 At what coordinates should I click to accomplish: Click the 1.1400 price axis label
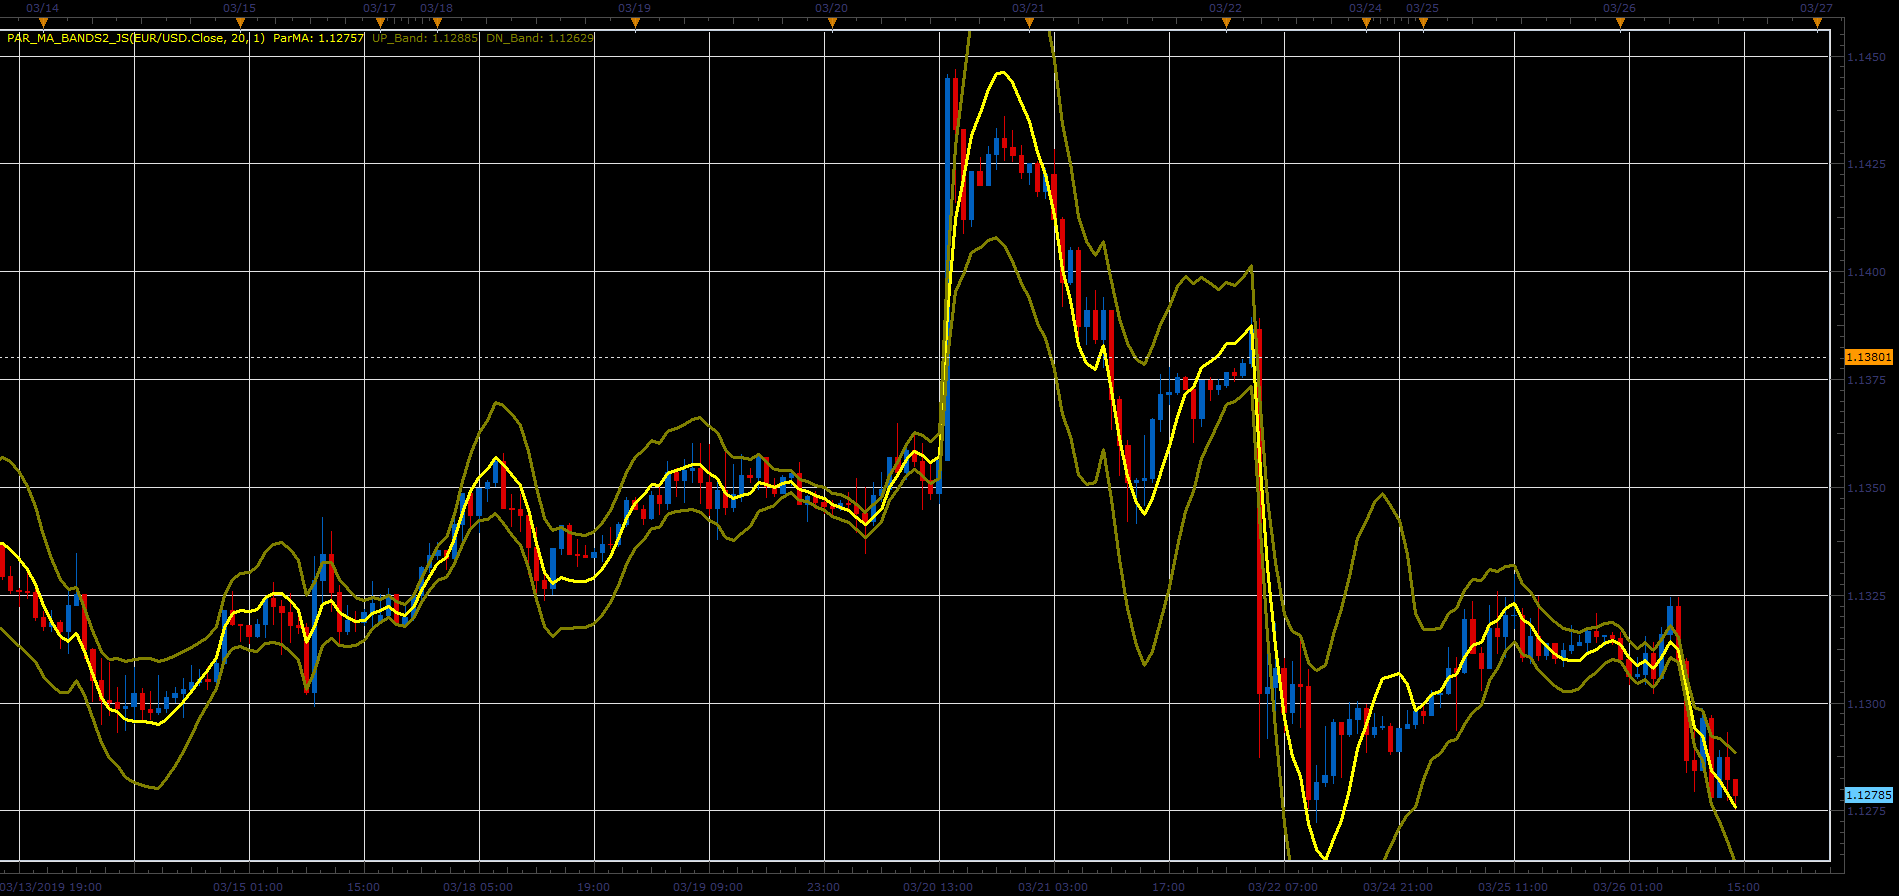tap(1866, 272)
